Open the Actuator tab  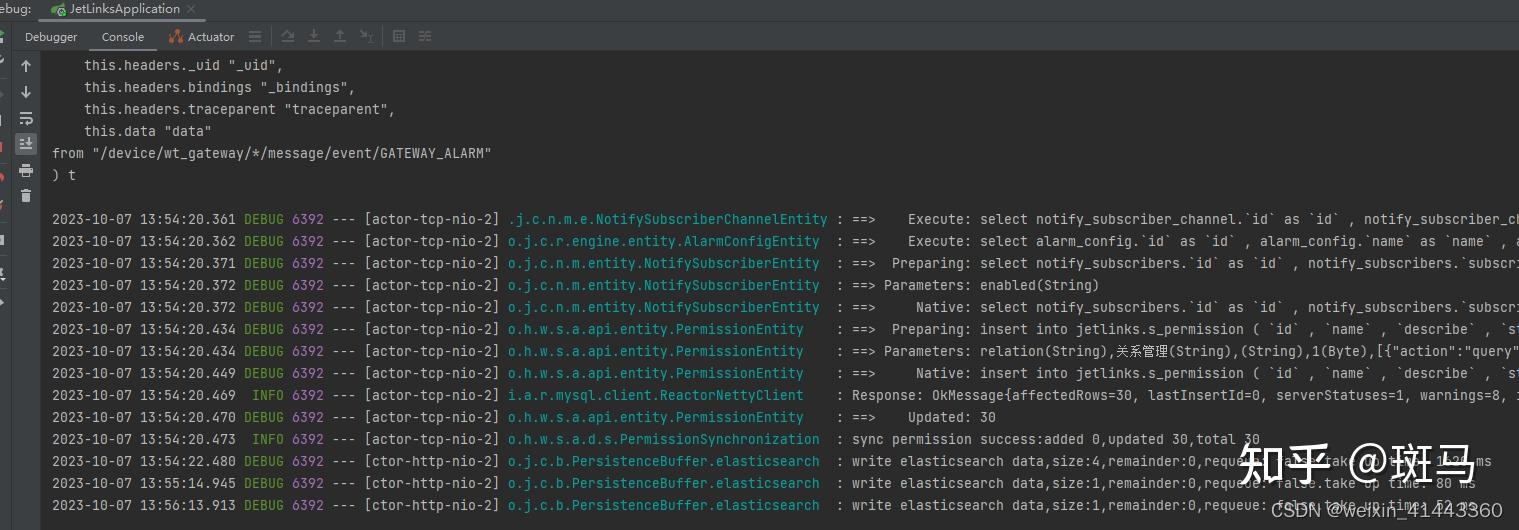201,37
